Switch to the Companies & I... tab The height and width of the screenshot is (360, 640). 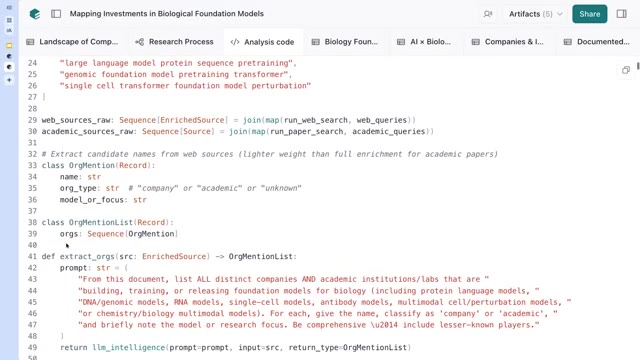[507, 42]
